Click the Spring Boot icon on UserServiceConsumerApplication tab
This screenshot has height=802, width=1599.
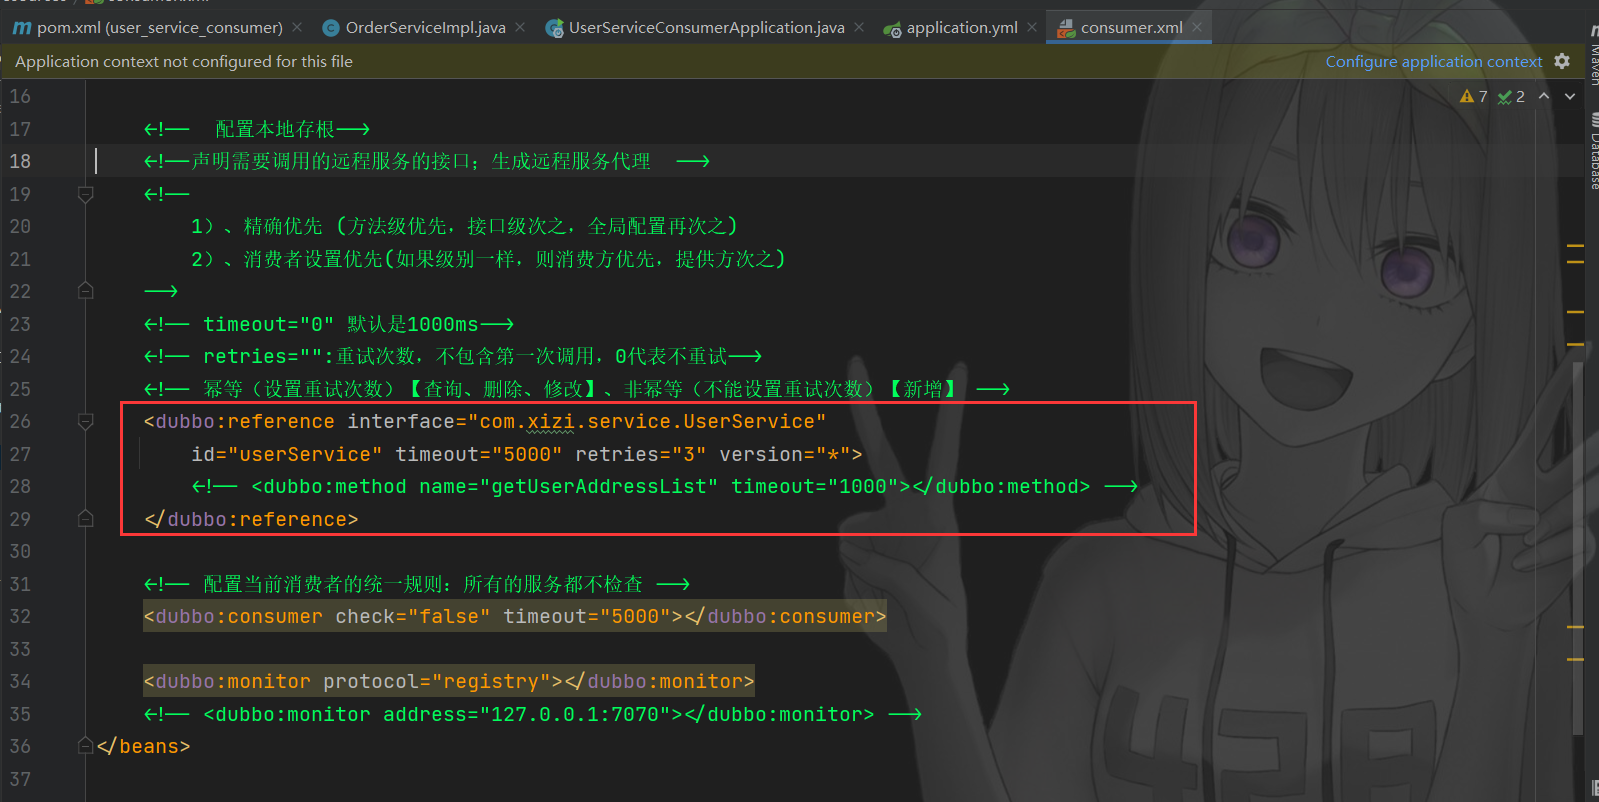[554, 28]
